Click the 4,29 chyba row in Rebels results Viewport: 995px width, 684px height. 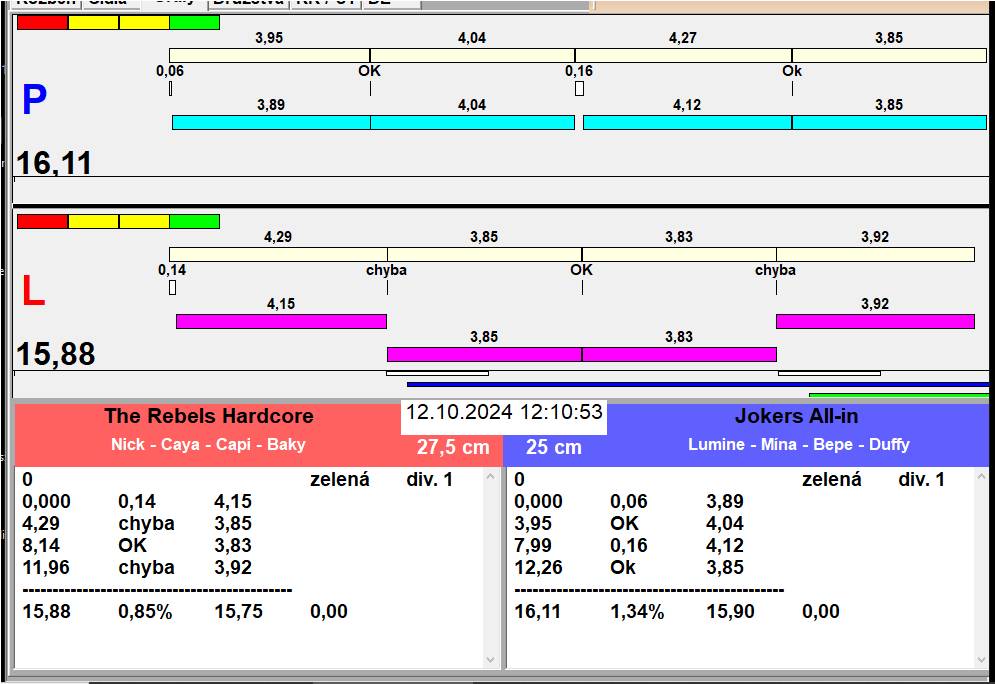(137, 523)
